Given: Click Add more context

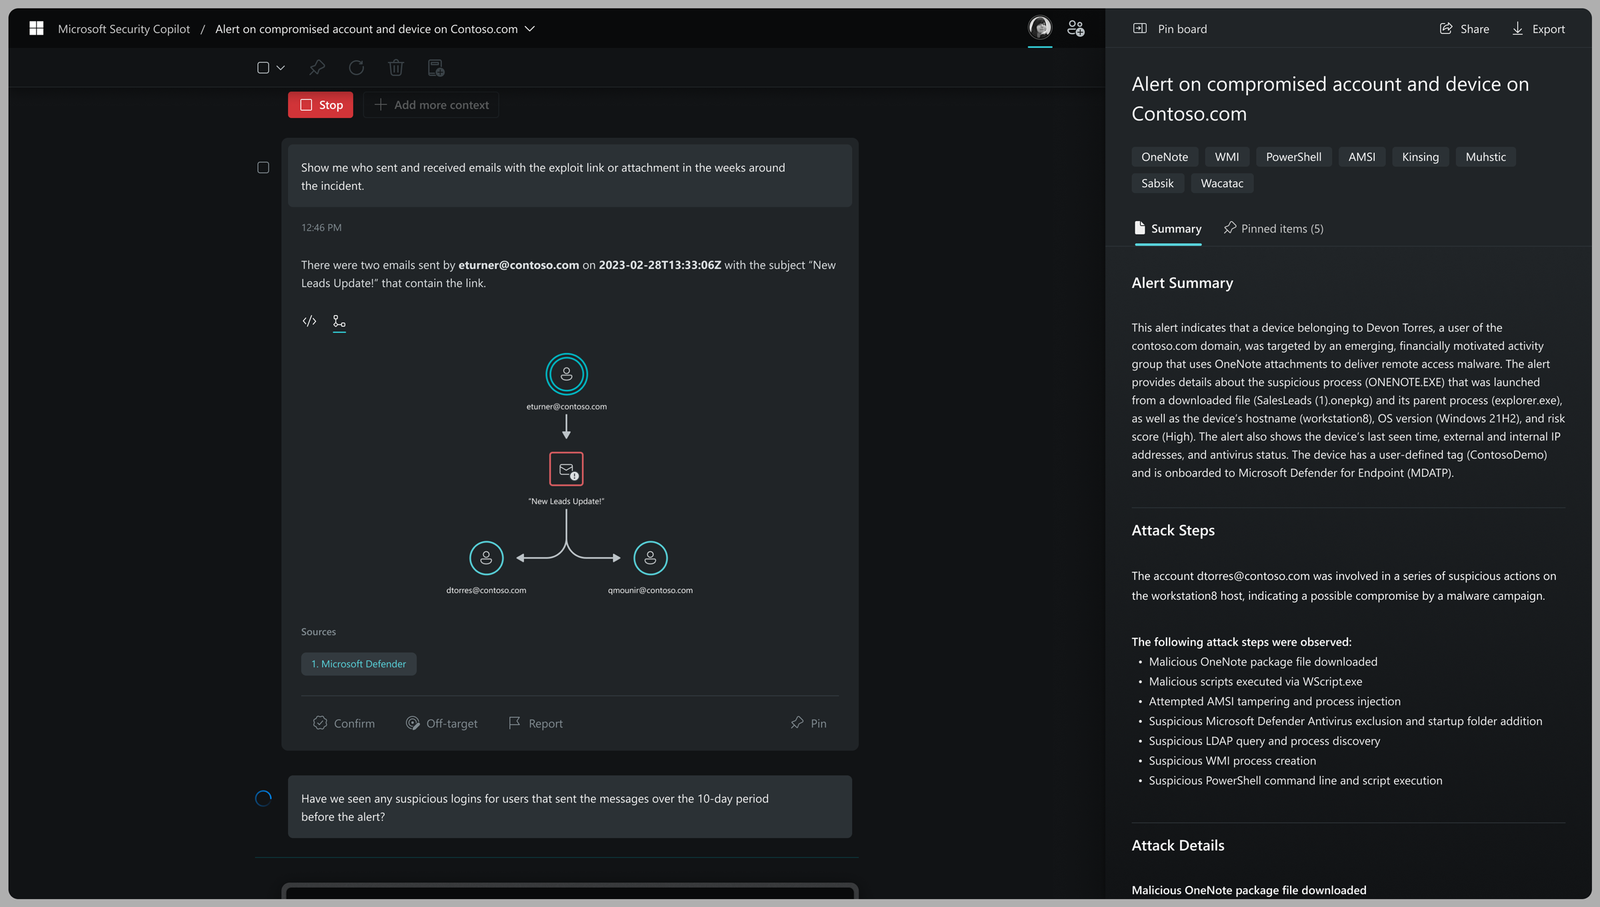Looking at the screenshot, I should point(431,105).
